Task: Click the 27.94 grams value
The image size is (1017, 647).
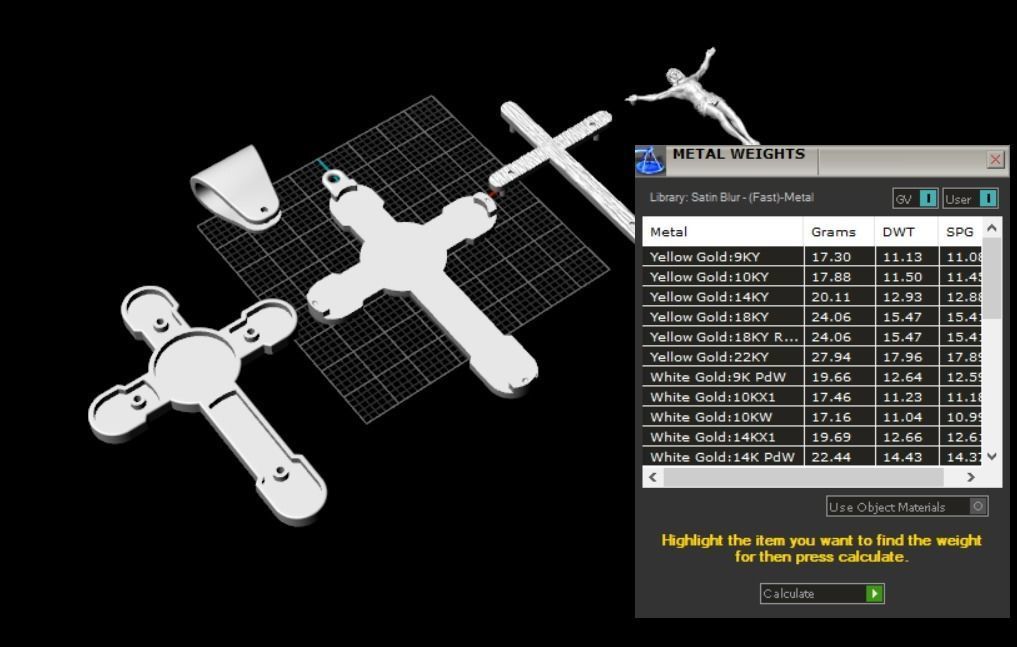Action: [831, 357]
